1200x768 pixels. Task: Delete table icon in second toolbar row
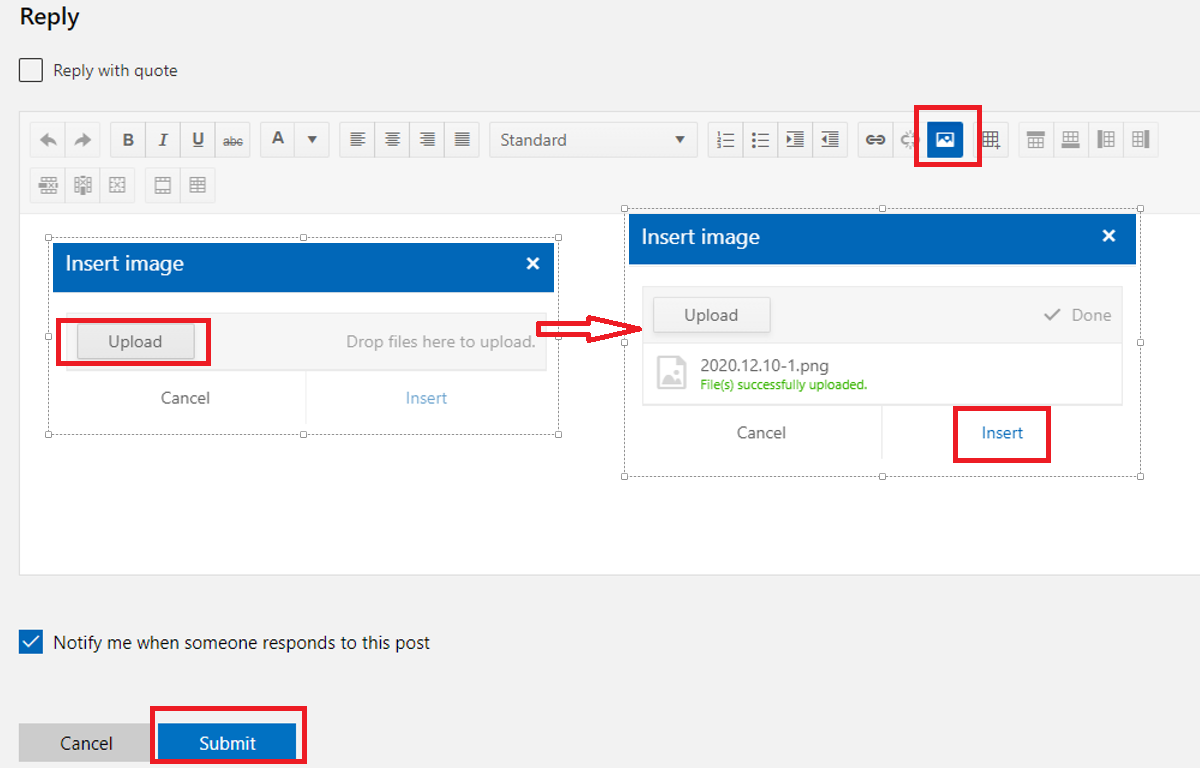(x=118, y=185)
